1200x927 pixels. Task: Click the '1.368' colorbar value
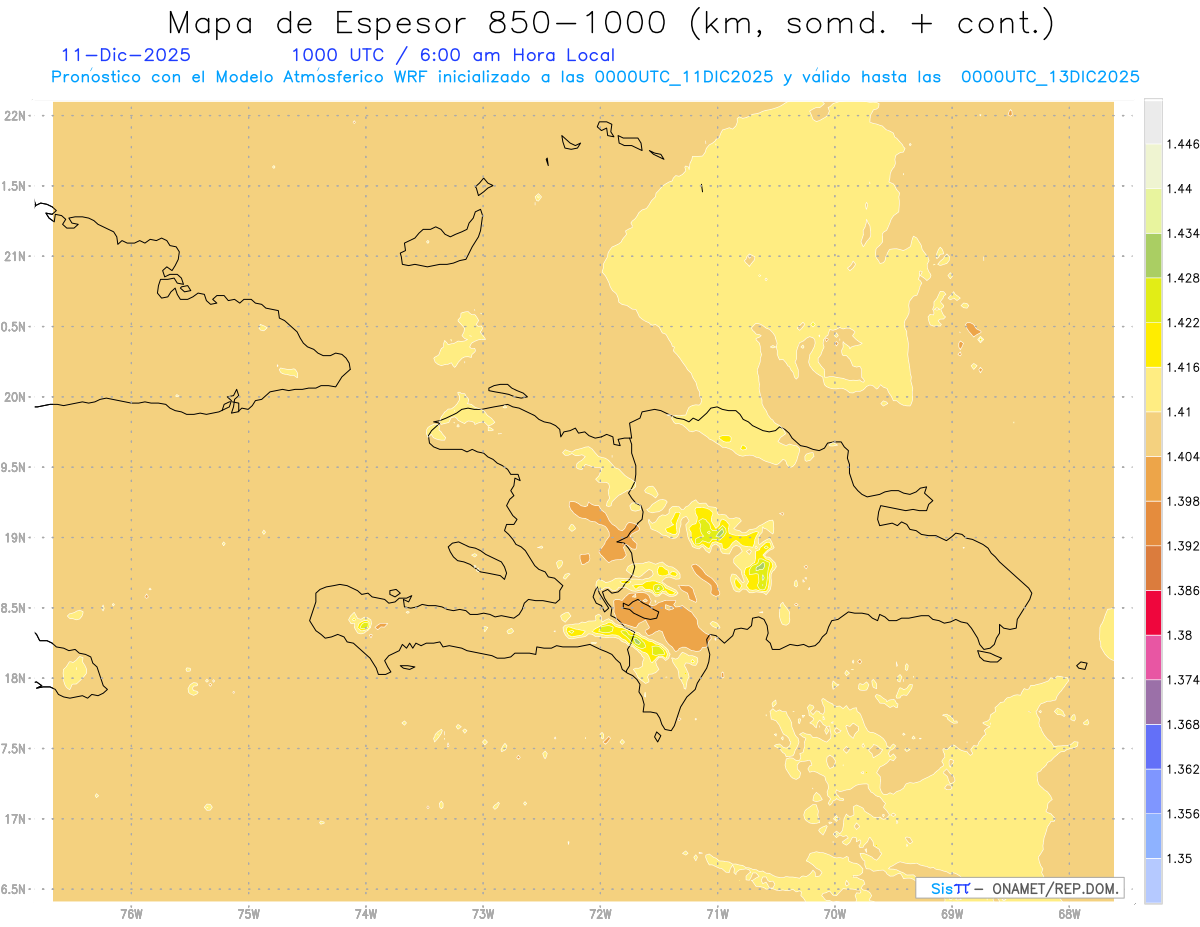click(x=1184, y=724)
